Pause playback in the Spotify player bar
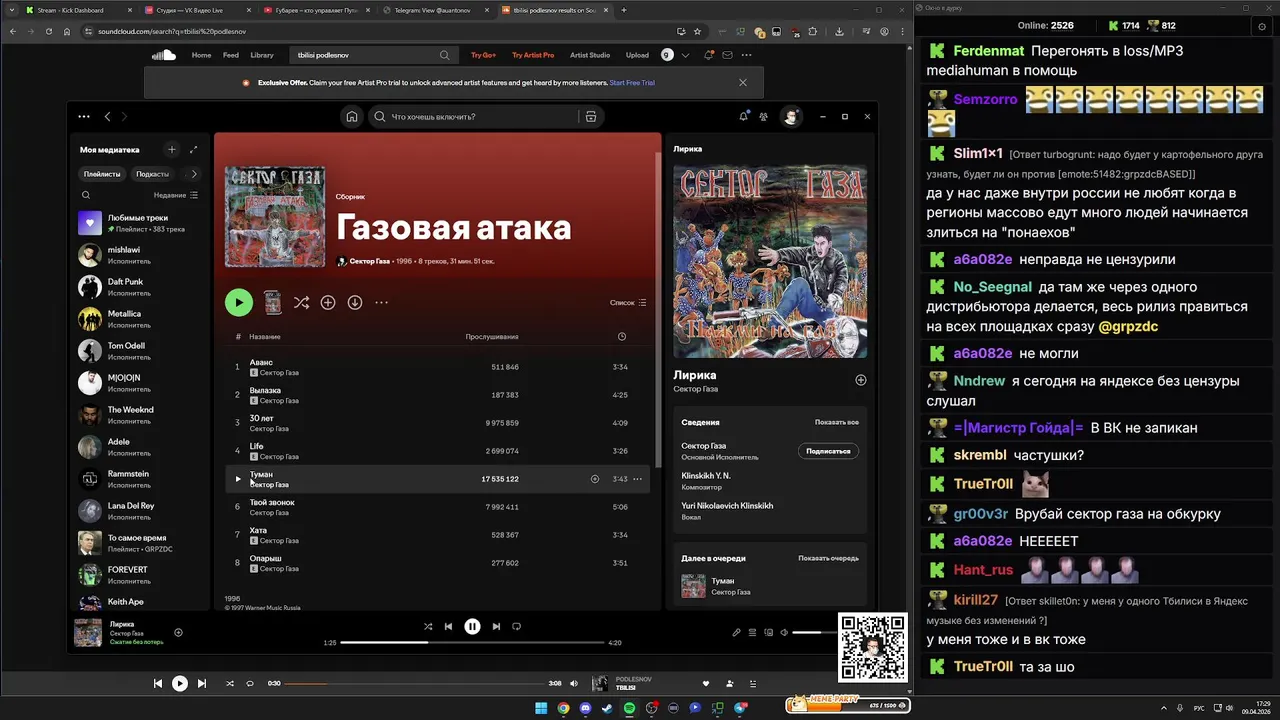This screenshot has height=720, width=1280. [472, 626]
